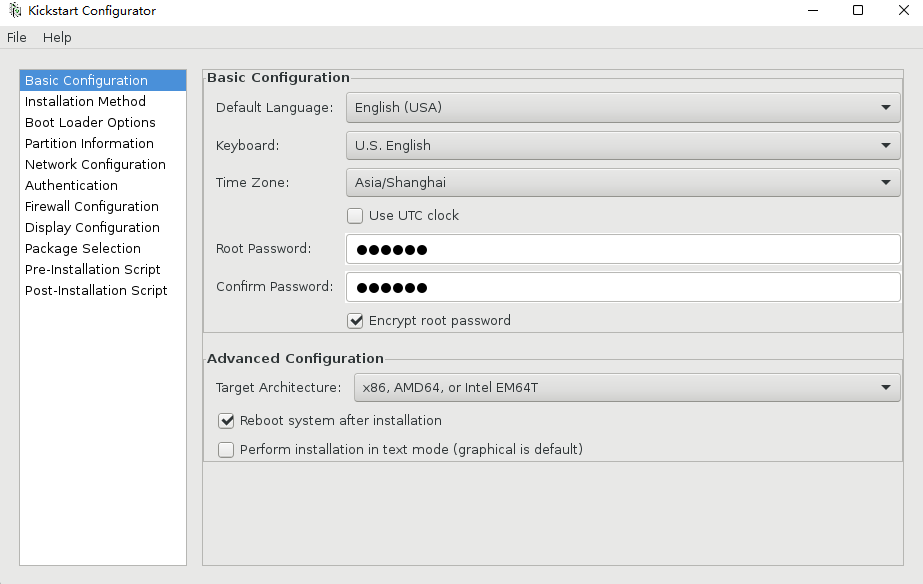Select Partition Information in the list
Viewport: 923px width, 584px height.
click(103, 144)
